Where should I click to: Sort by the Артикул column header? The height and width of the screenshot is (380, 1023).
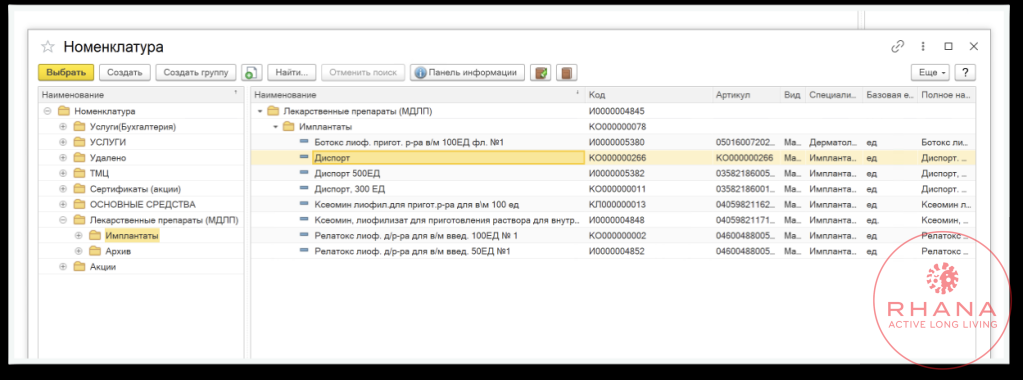pos(746,95)
